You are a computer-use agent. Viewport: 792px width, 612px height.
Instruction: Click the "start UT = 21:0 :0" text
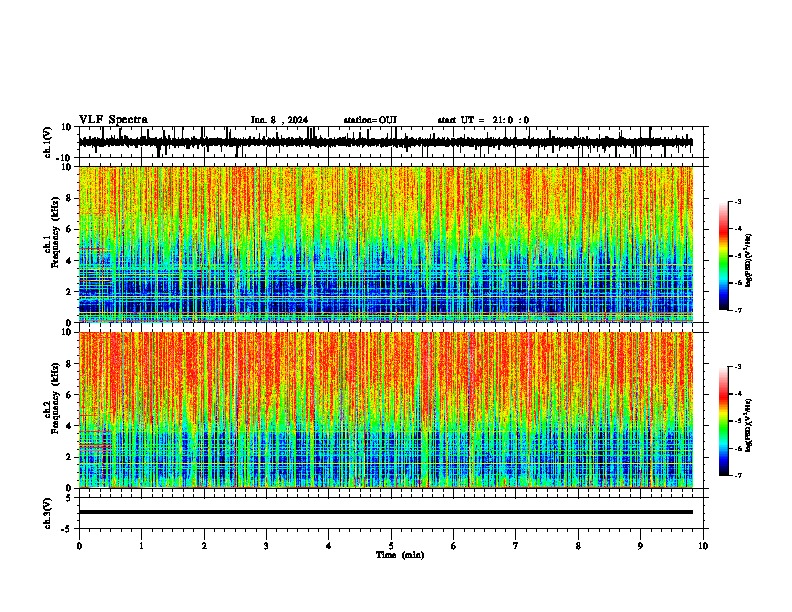pos(483,120)
